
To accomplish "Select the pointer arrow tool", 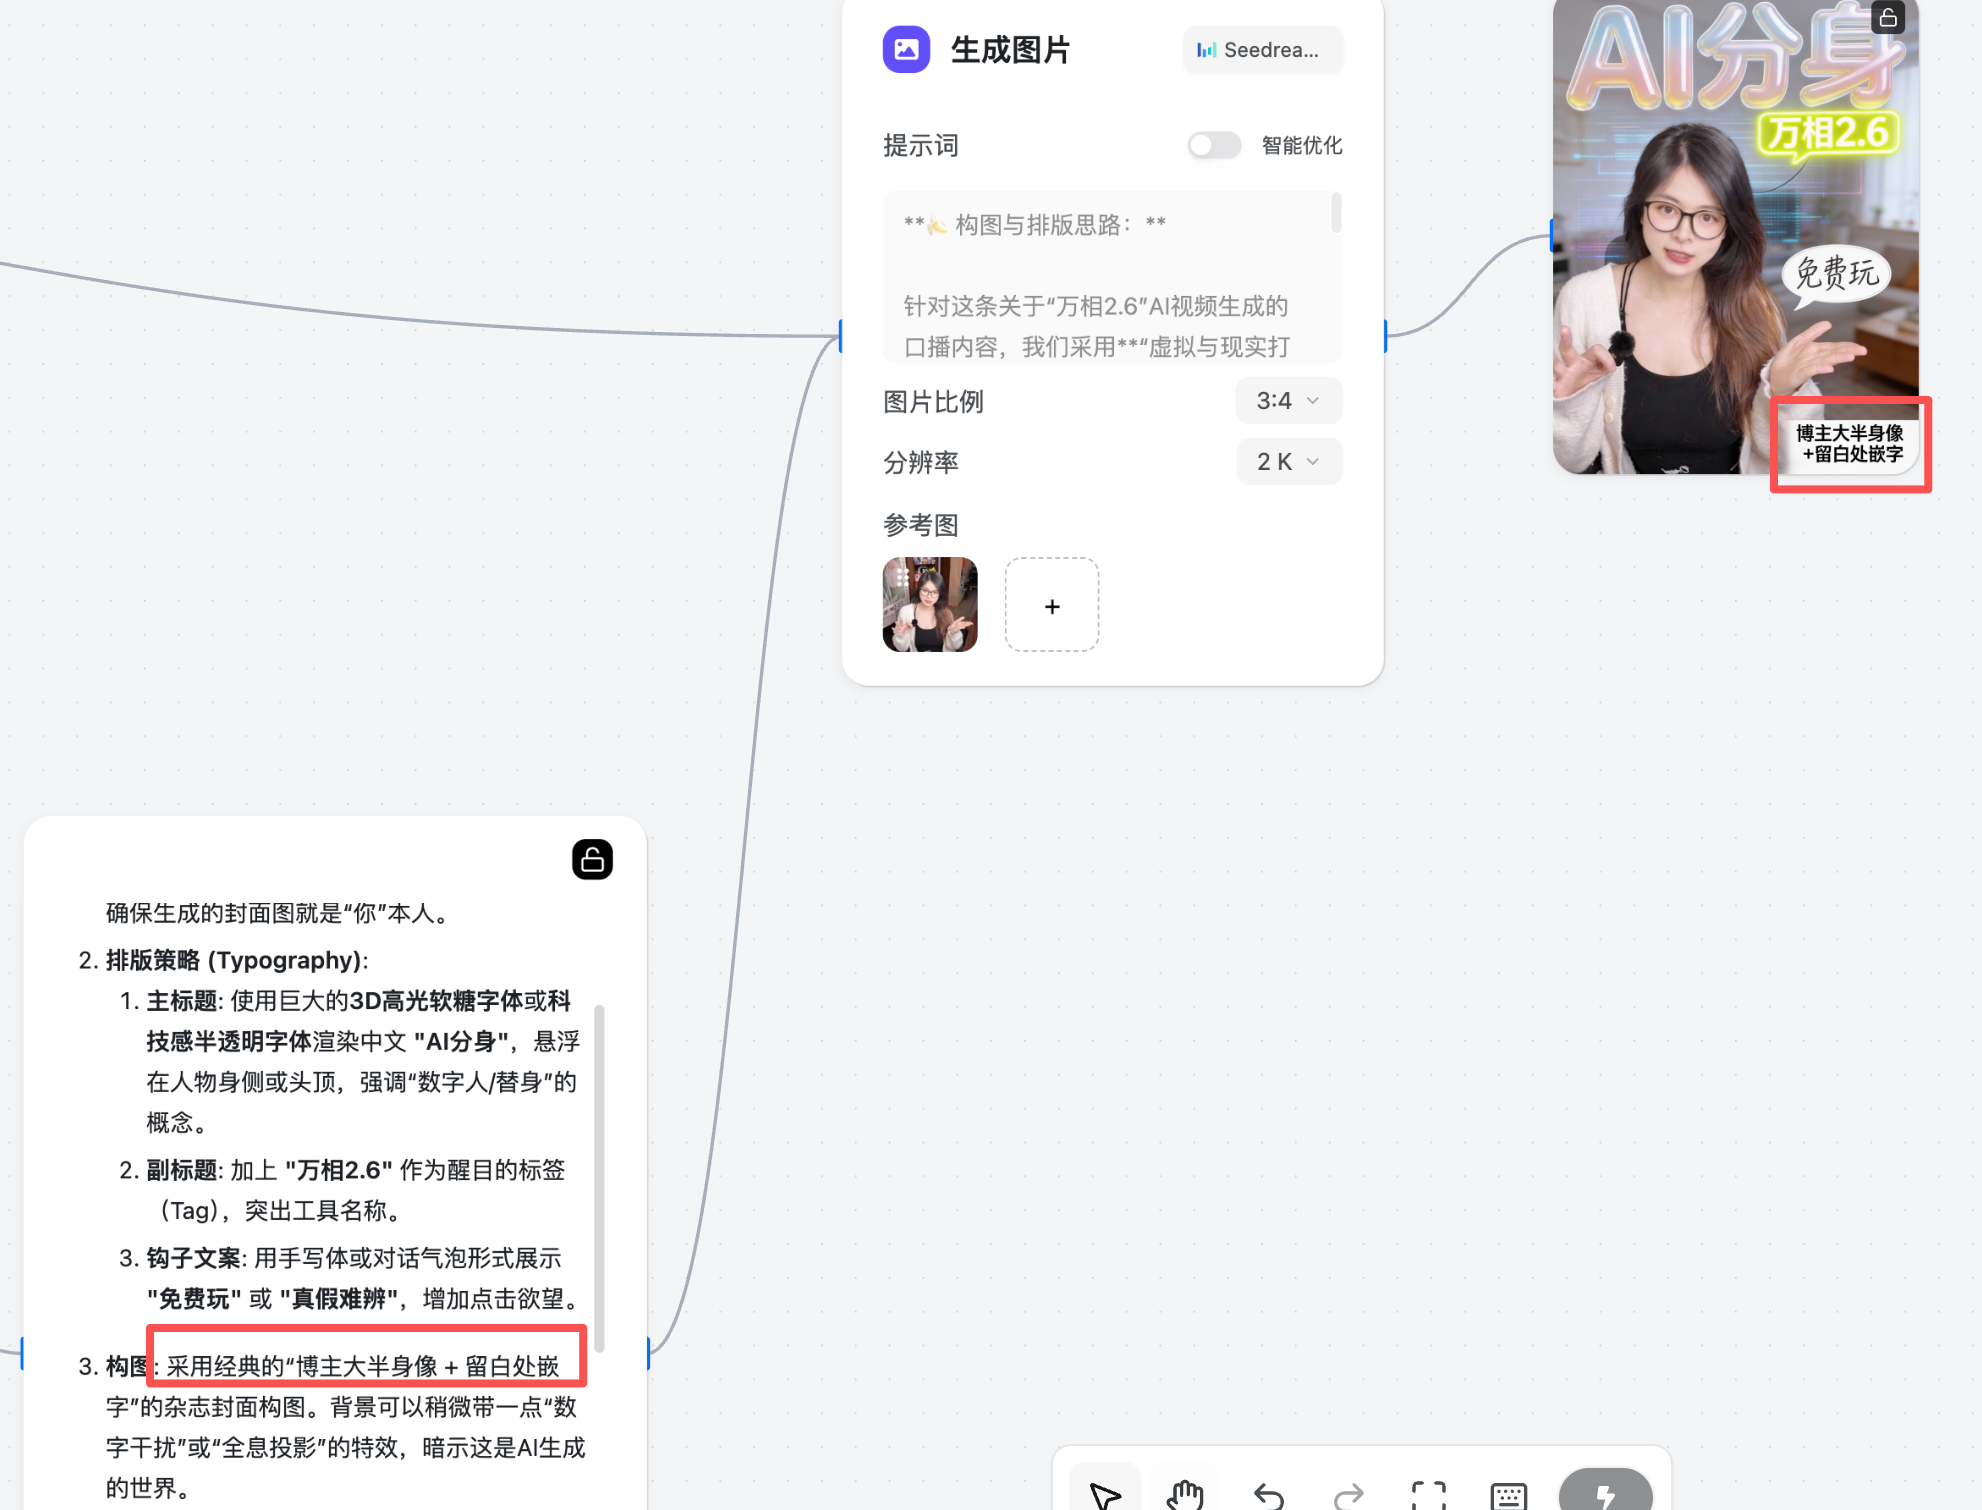I will click(x=1105, y=1494).
